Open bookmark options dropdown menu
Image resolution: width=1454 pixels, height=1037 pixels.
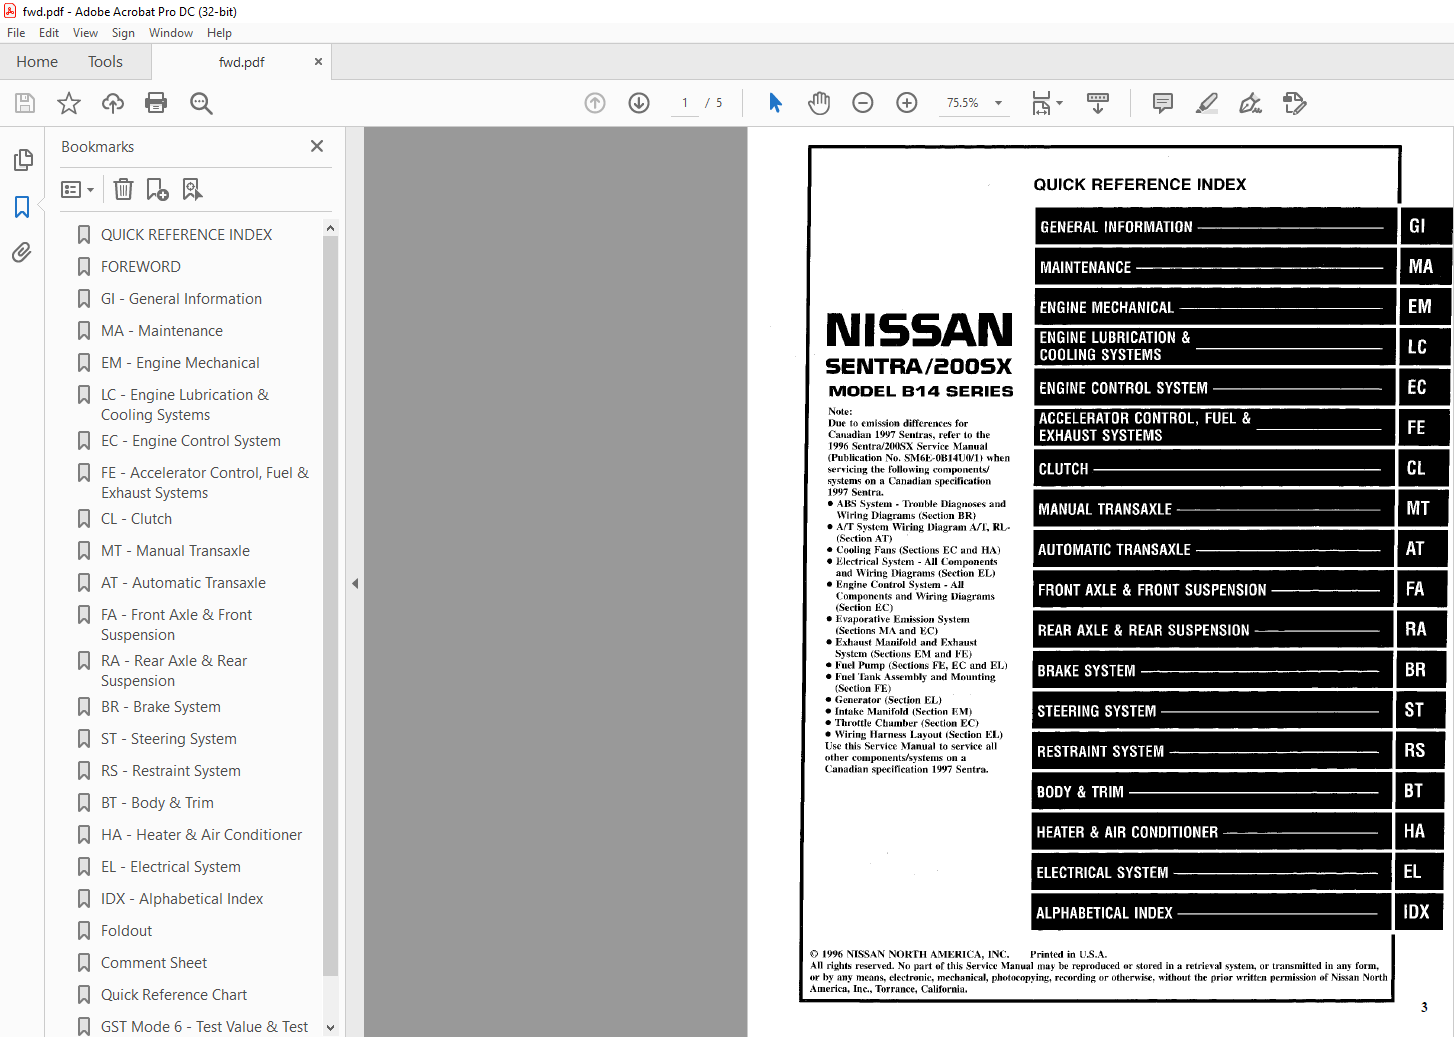point(78,189)
